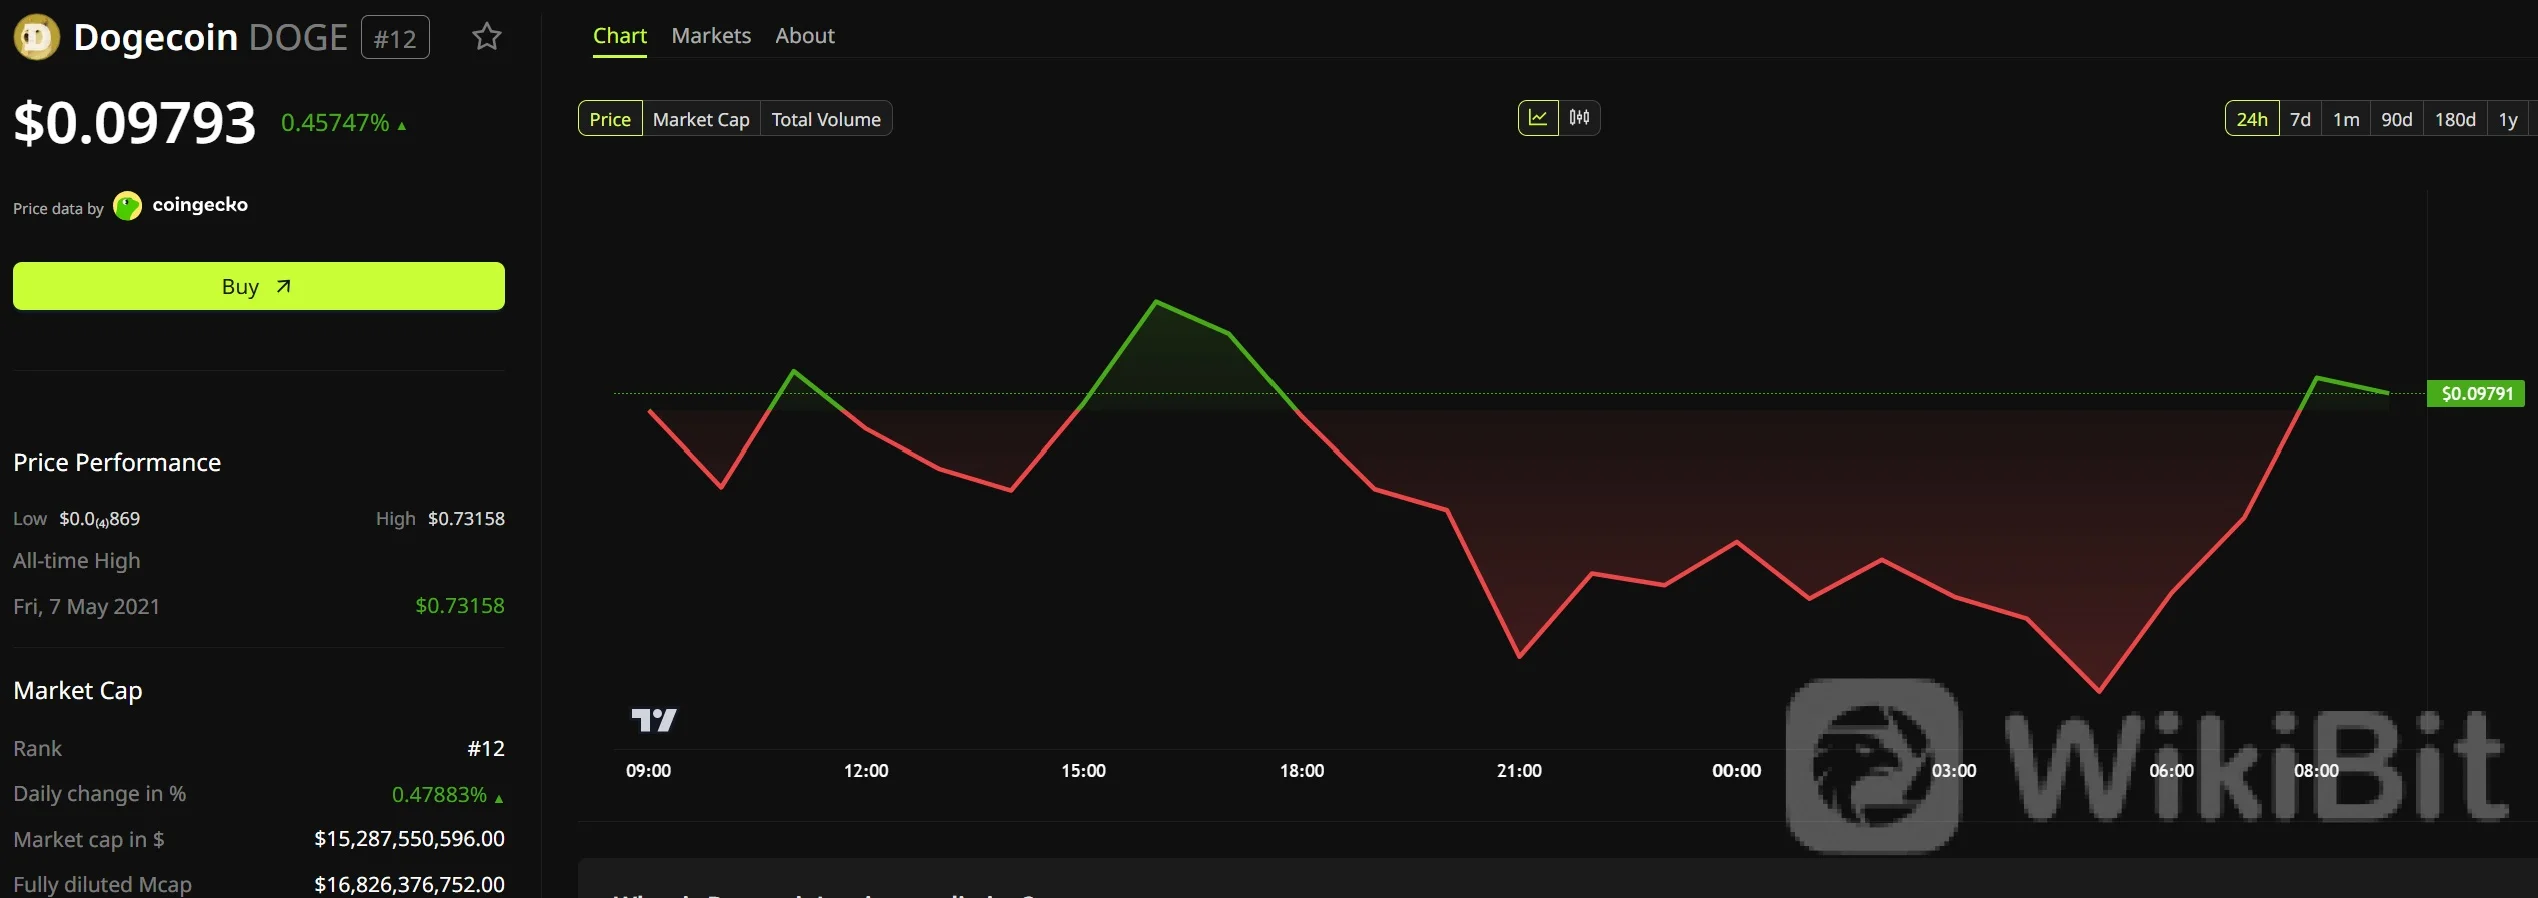Click the $0.09791 chart price label
This screenshot has width=2538, height=898.
[2476, 393]
